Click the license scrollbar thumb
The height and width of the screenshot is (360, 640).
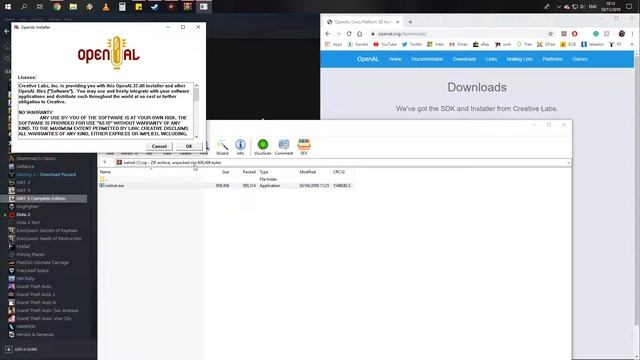pyautogui.click(x=196, y=94)
